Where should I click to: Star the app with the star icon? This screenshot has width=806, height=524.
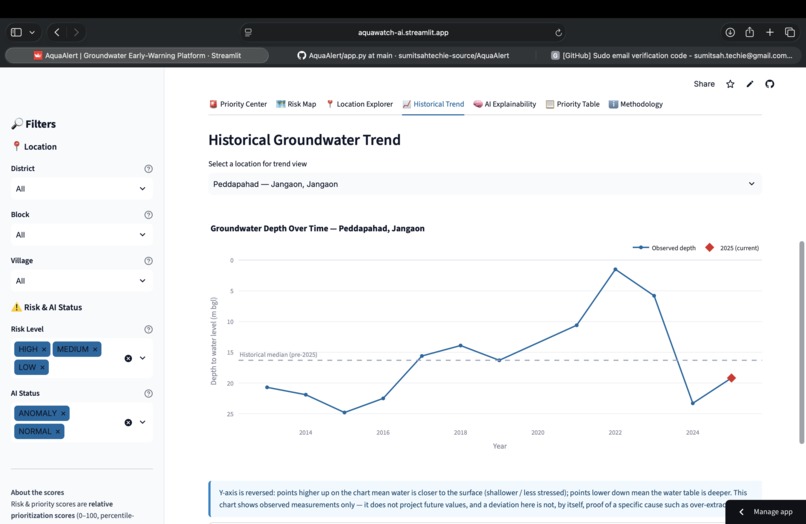coord(730,84)
